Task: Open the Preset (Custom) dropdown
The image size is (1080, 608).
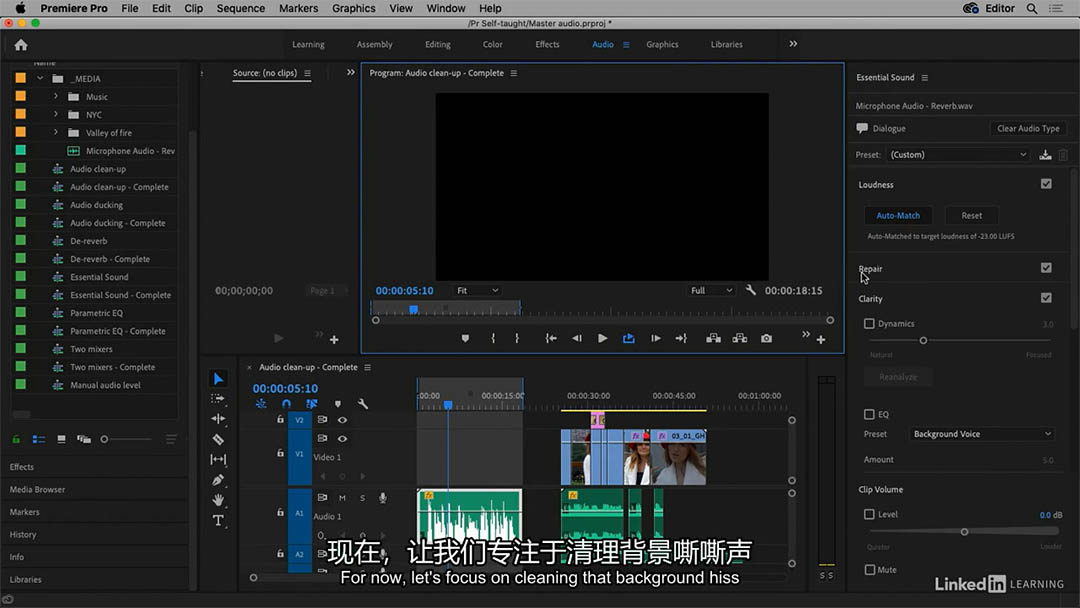Action: tap(958, 155)
